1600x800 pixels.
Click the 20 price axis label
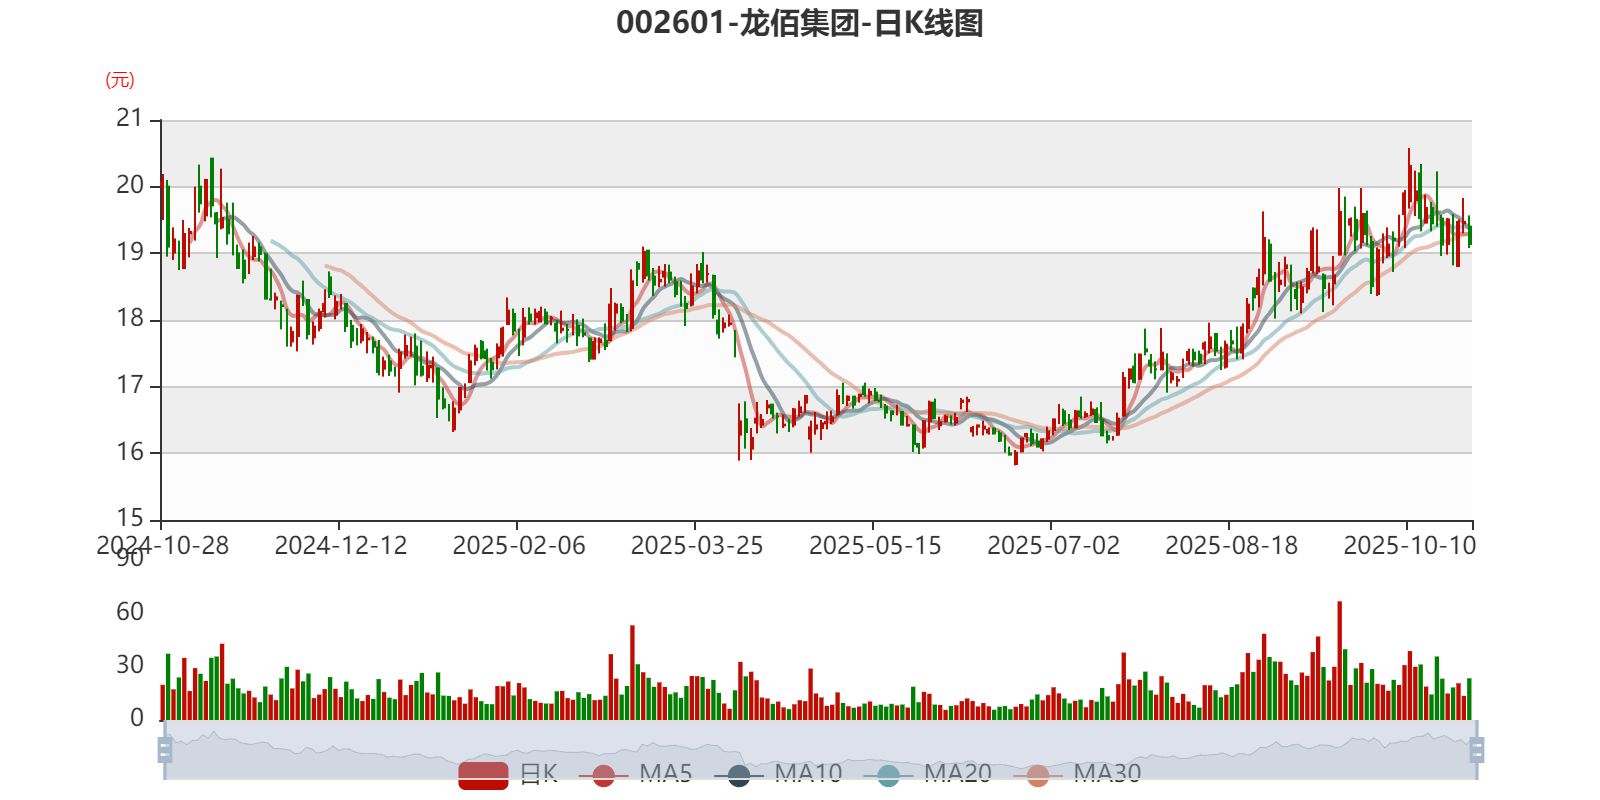pos(130,185)
